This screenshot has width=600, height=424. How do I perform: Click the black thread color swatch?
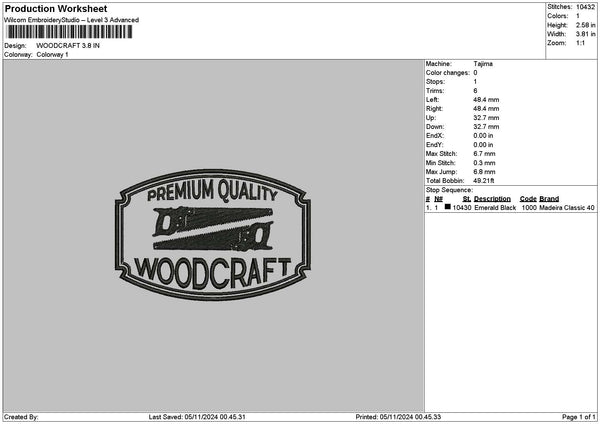pos(447,207)
